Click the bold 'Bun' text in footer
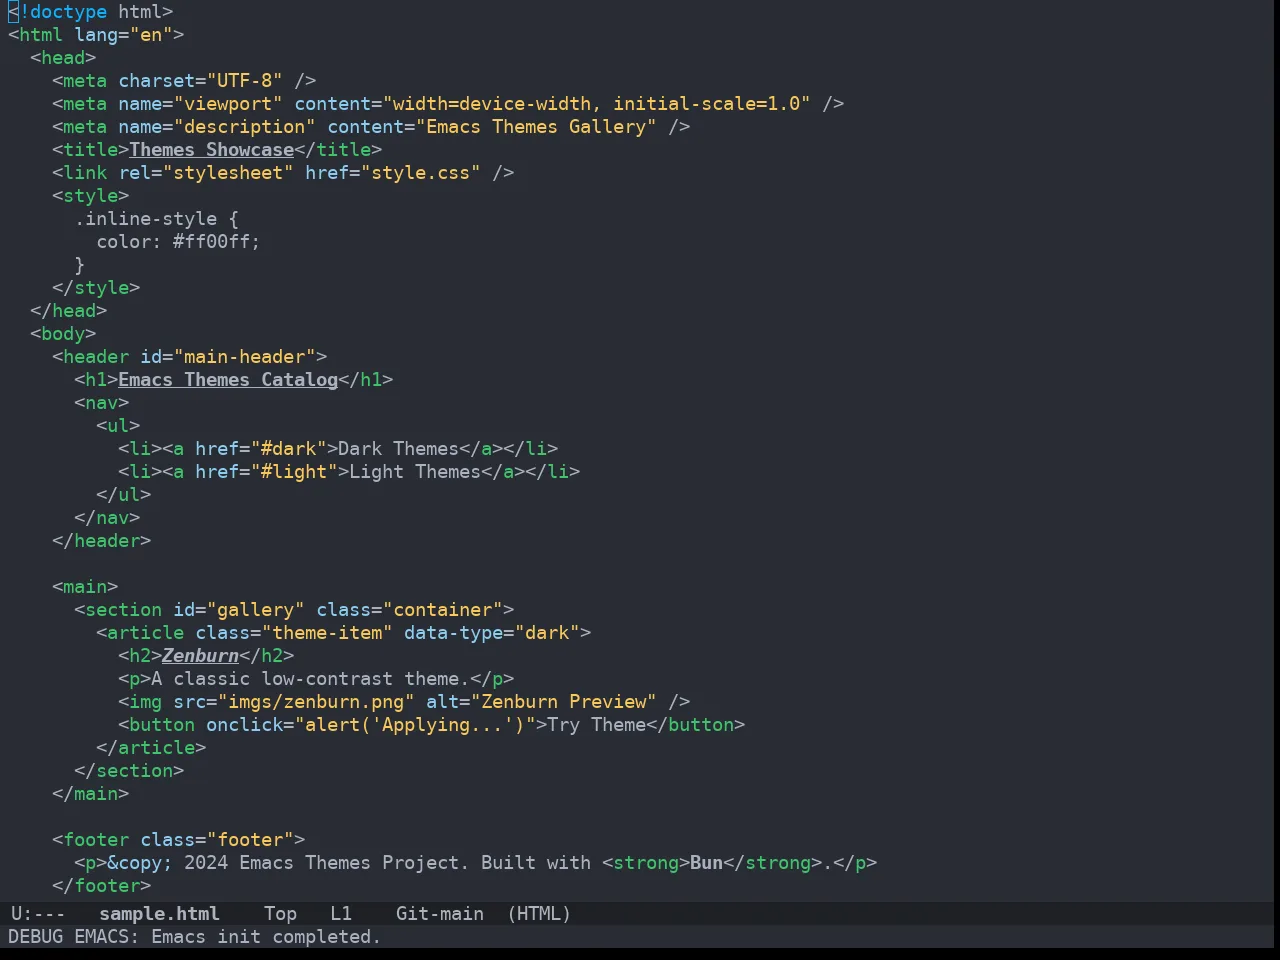The height and width of the screenshot is (960, 1280). [706, 863]
